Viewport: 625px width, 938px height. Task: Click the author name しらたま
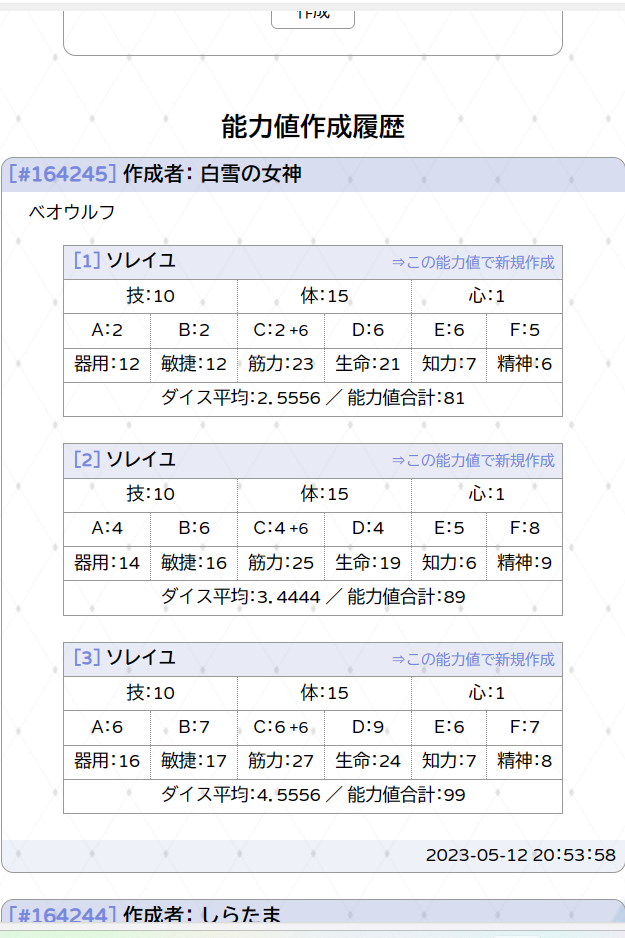240,914
